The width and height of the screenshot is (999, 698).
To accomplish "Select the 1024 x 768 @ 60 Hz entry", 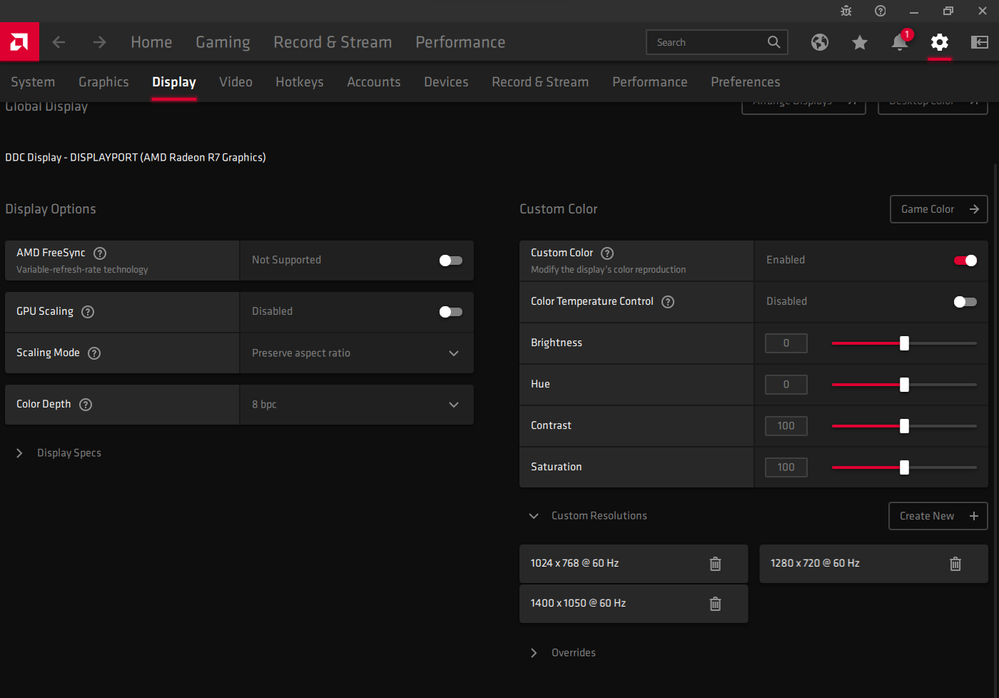I will (633, 564).
